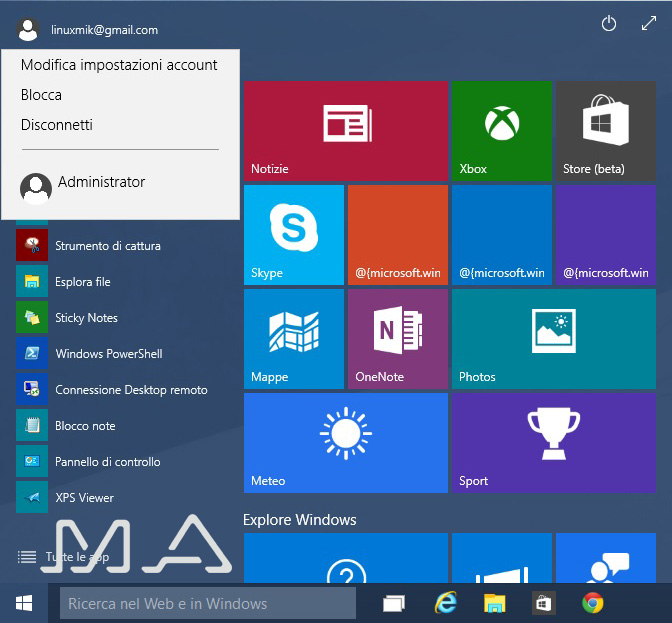
Task: Launch the Xbox tile
Action: pyautogui.click(x=502, y=131)
